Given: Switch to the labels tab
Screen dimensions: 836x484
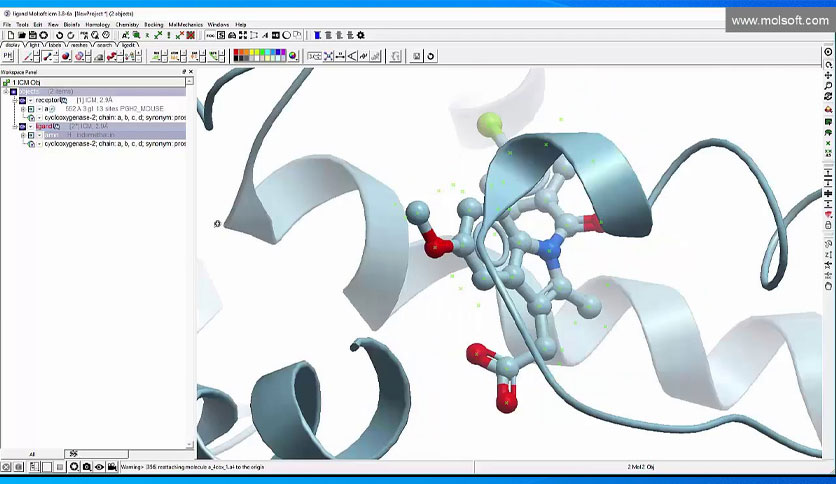Looking at the screenshot, I should point(55,45).
